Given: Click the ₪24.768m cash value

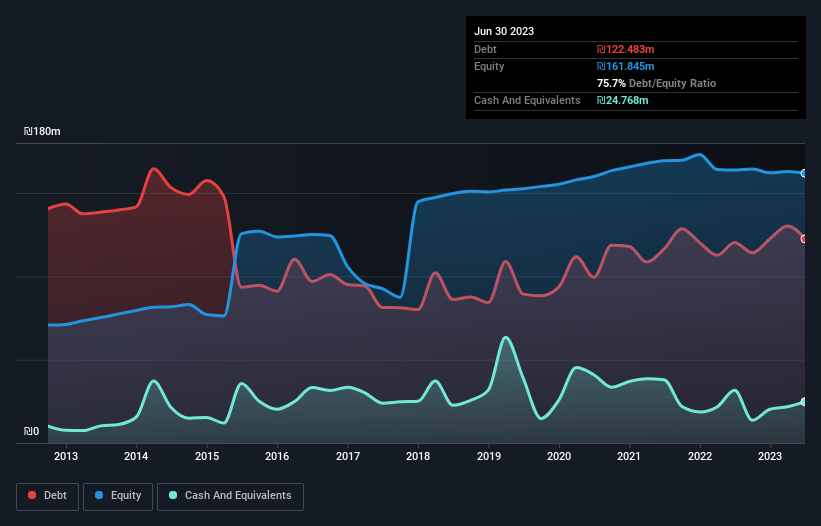Looking at the screenshot, I should pos(623,100).
